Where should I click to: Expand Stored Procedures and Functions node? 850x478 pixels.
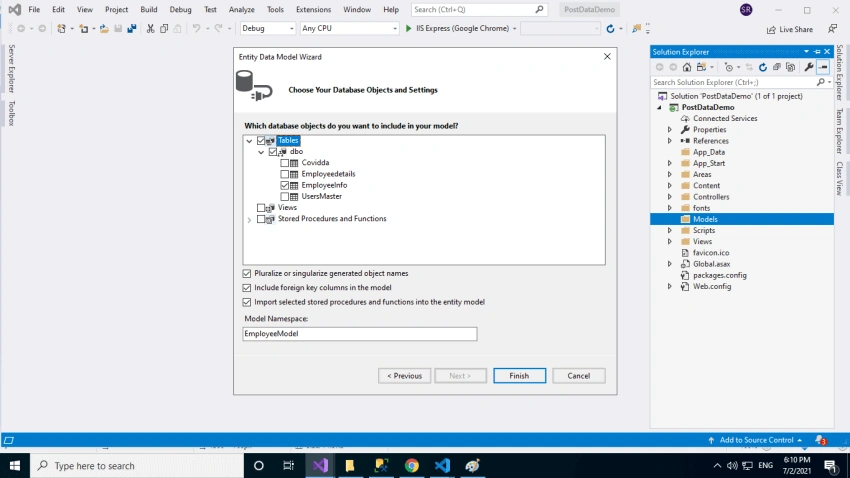point(249,219)
